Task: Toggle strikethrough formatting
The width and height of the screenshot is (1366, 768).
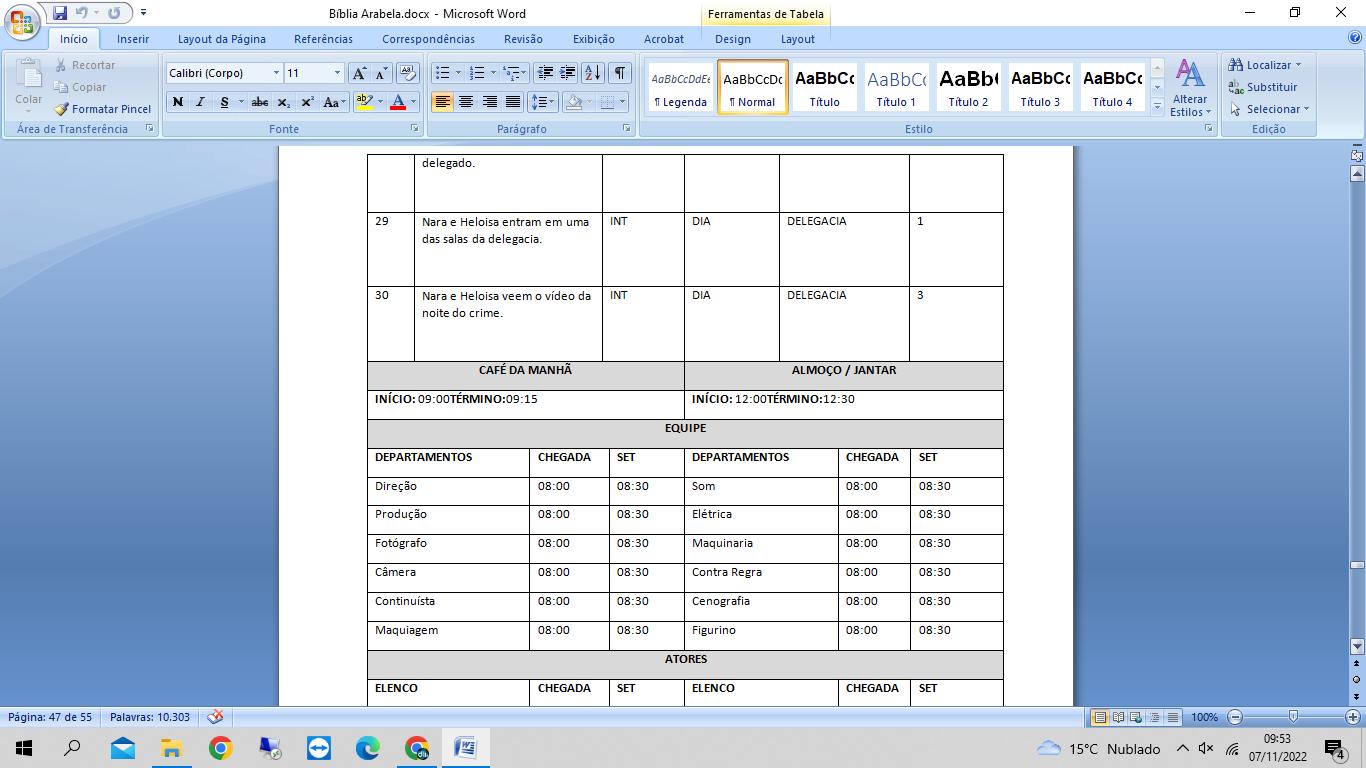Action: [x=260, y=102]
